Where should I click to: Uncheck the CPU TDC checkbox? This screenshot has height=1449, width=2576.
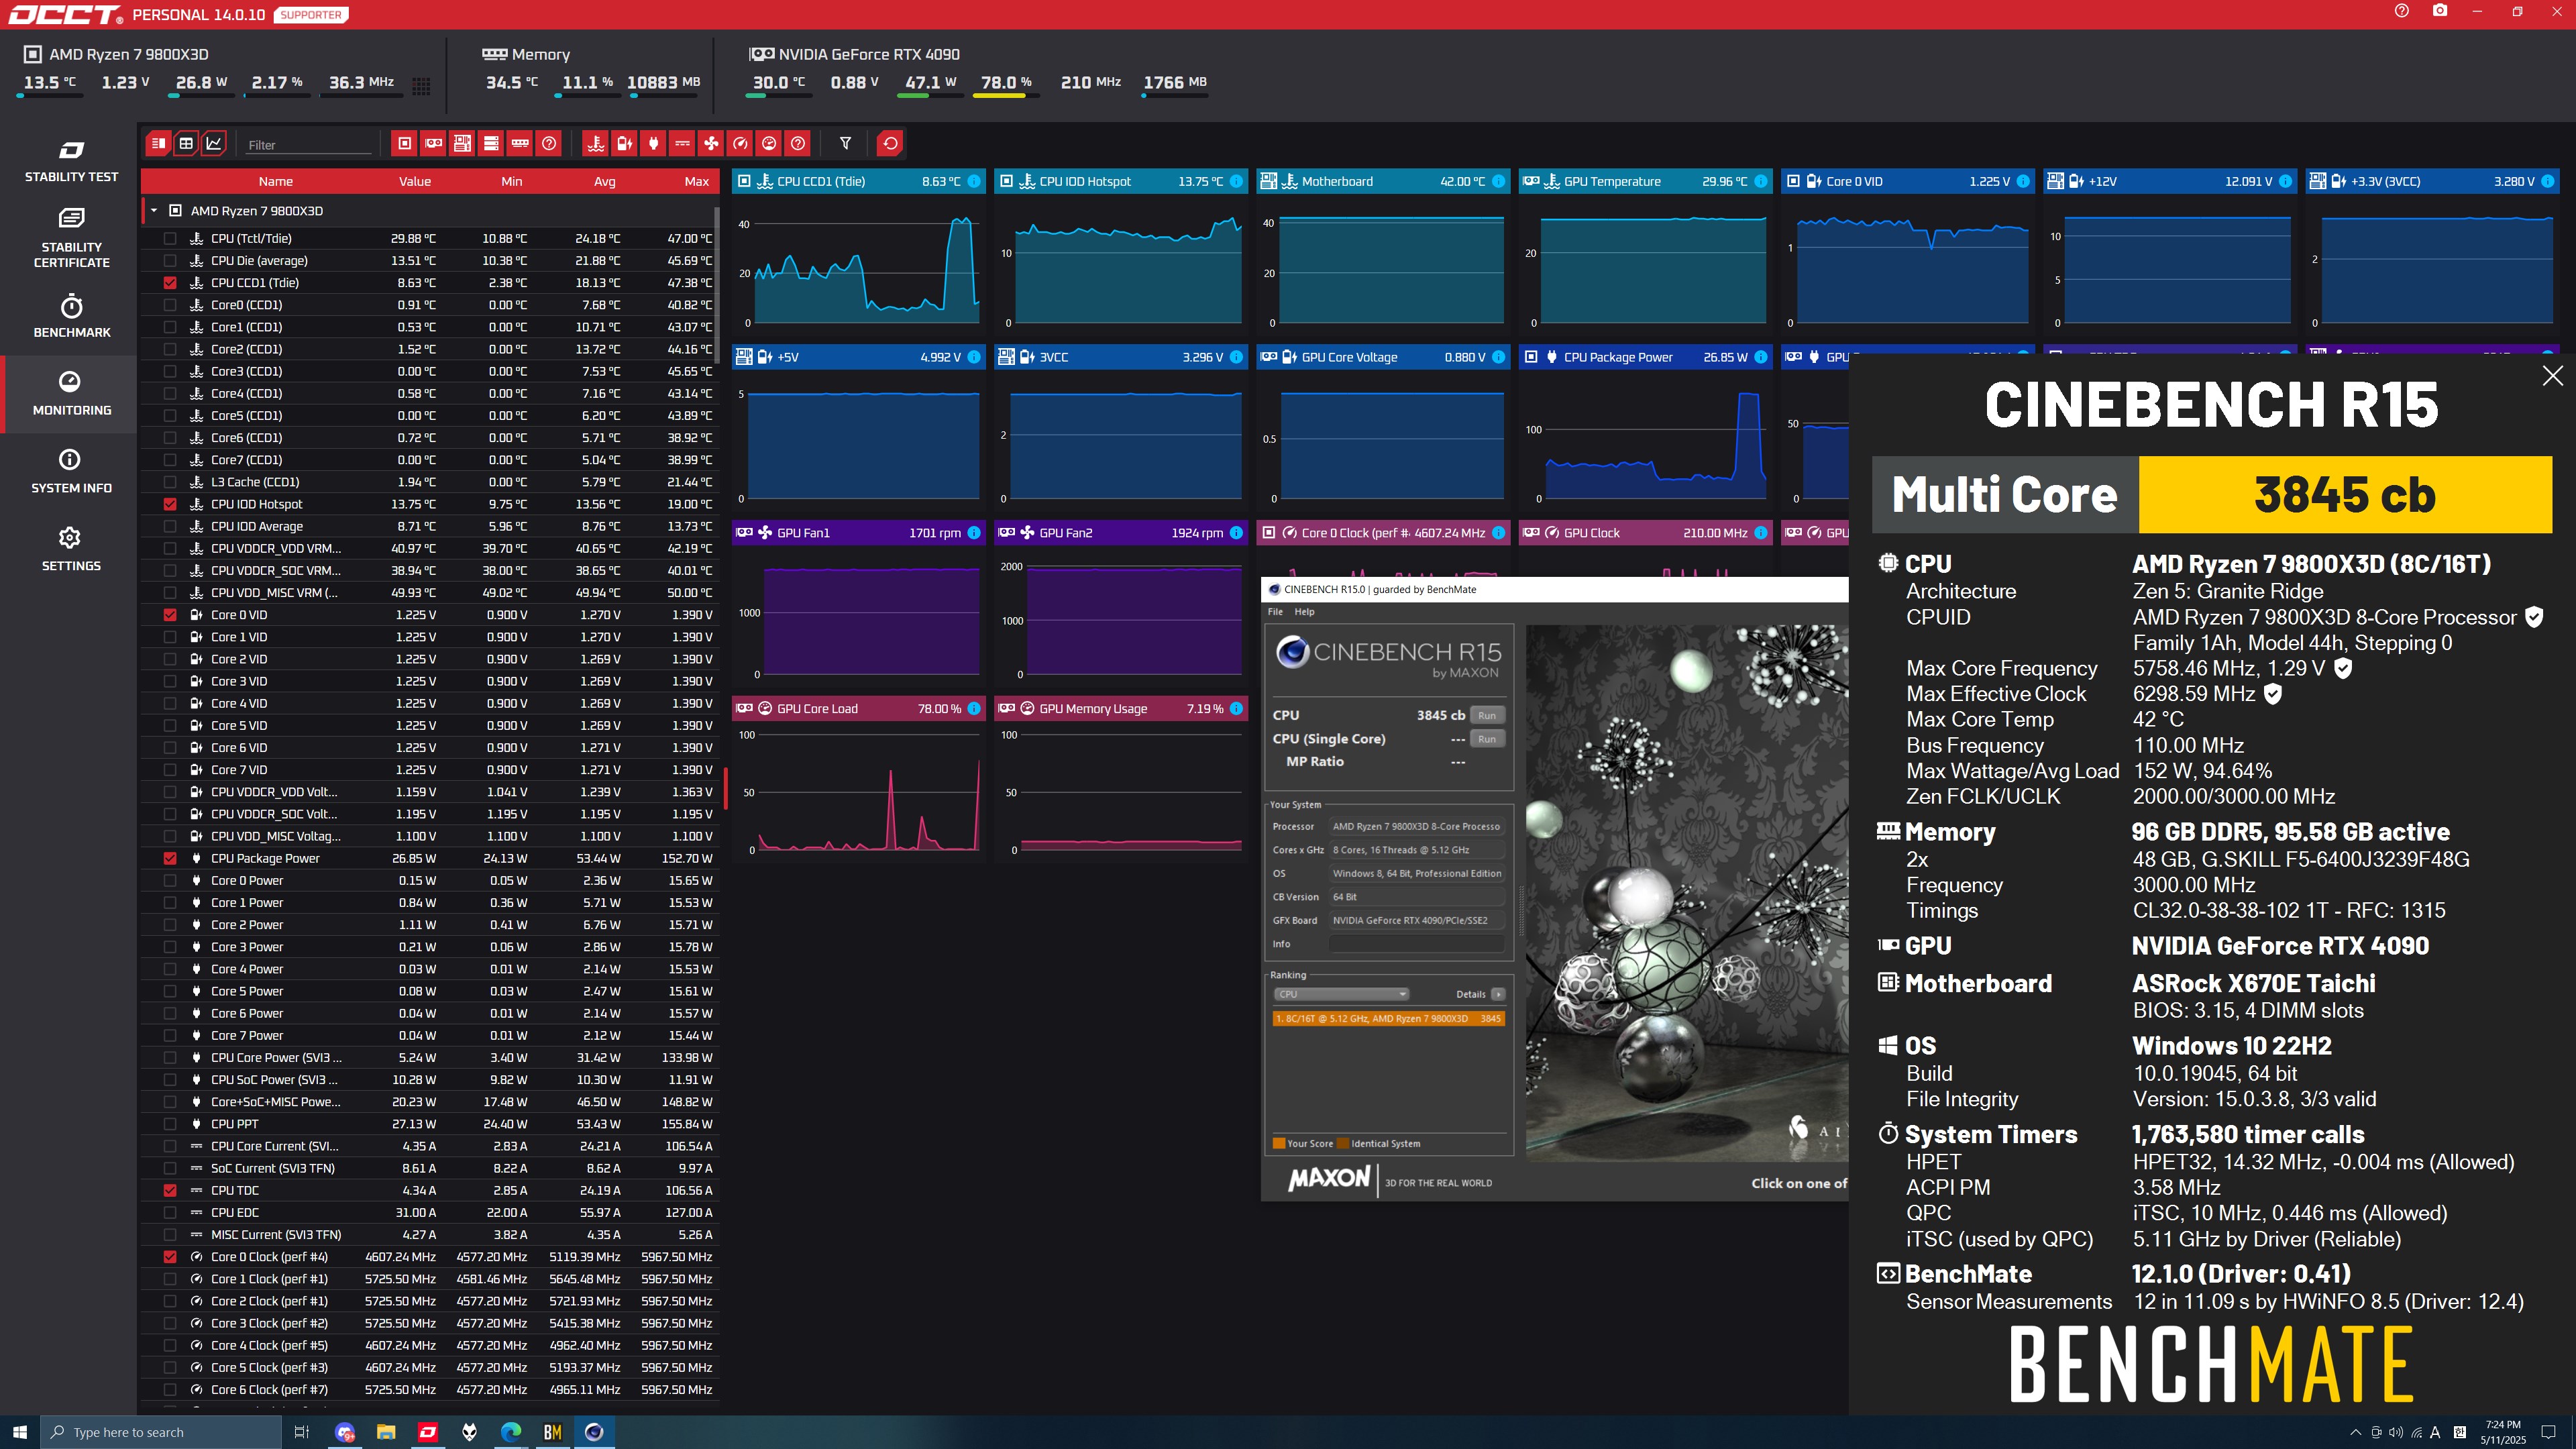[170, 1190]
